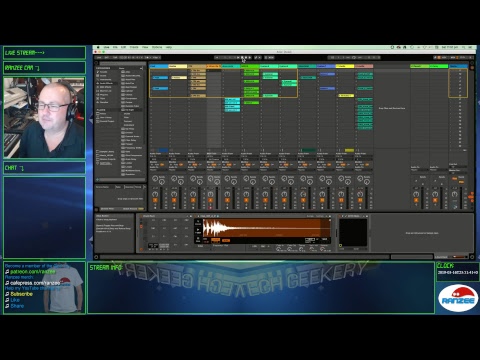
Task: Click the Ranzee logo in overlay
Action: 458,298
